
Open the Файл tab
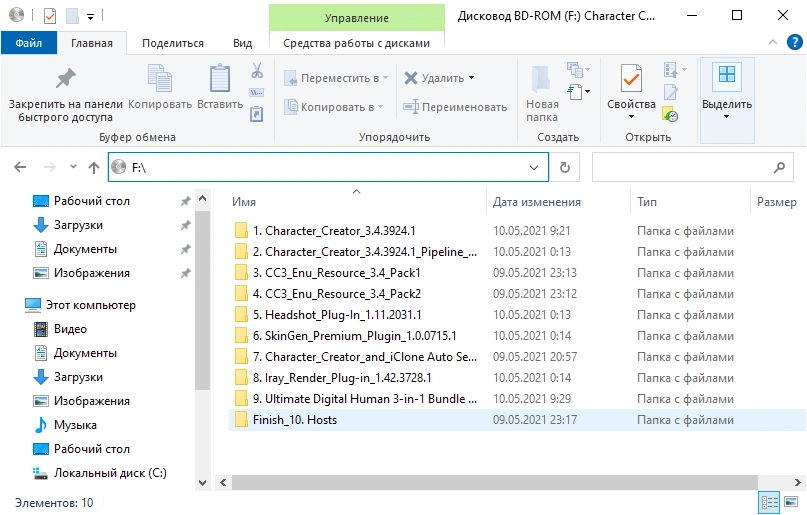(x=28, y=43)
